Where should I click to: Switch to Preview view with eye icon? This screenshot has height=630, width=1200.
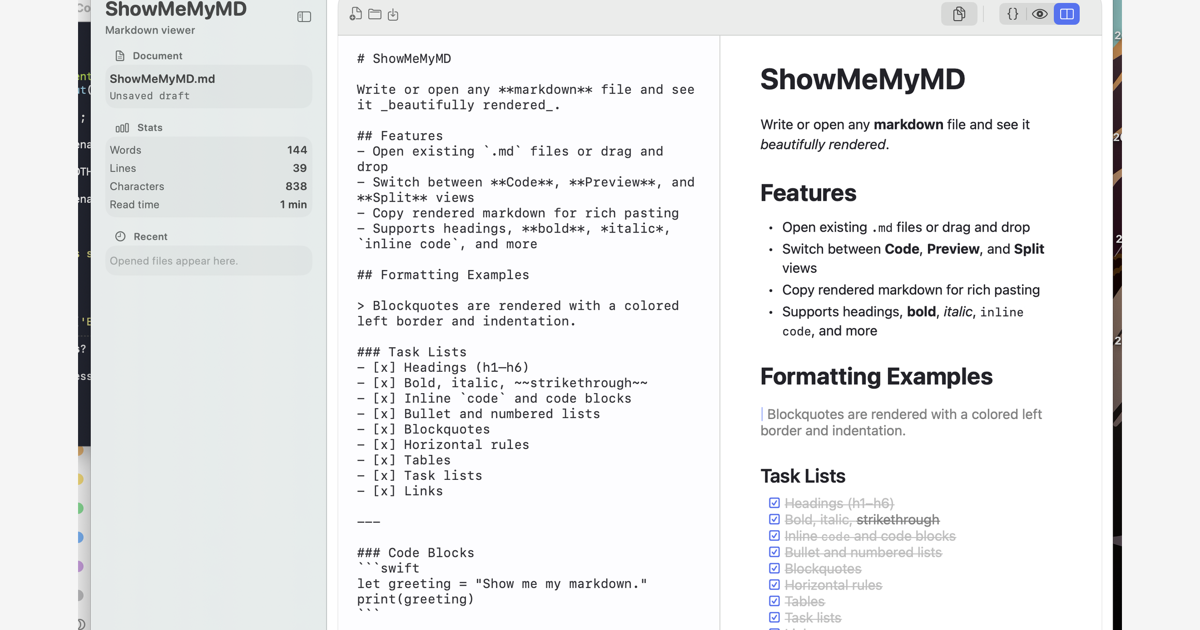tap(1040, 14)
